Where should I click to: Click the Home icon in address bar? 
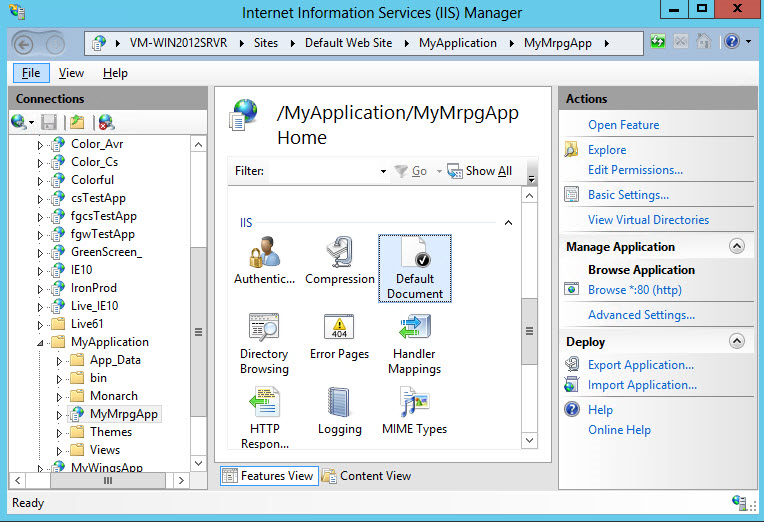703,41
